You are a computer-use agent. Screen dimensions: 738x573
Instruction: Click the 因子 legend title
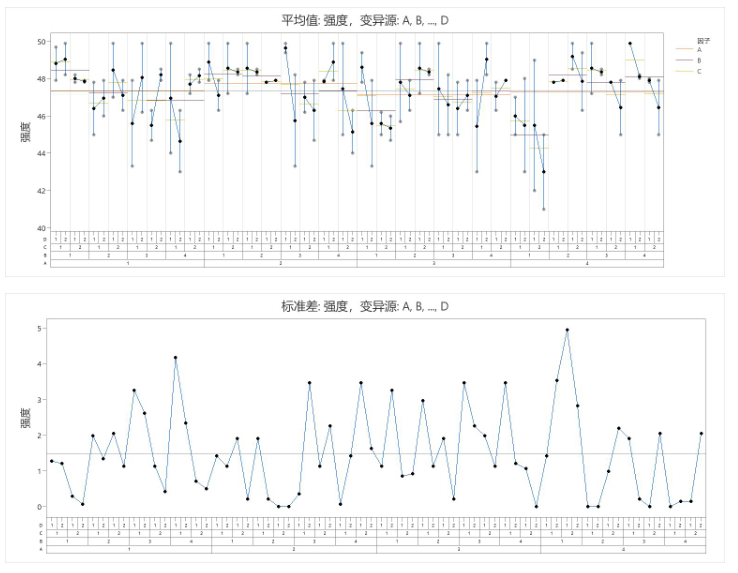702,39
